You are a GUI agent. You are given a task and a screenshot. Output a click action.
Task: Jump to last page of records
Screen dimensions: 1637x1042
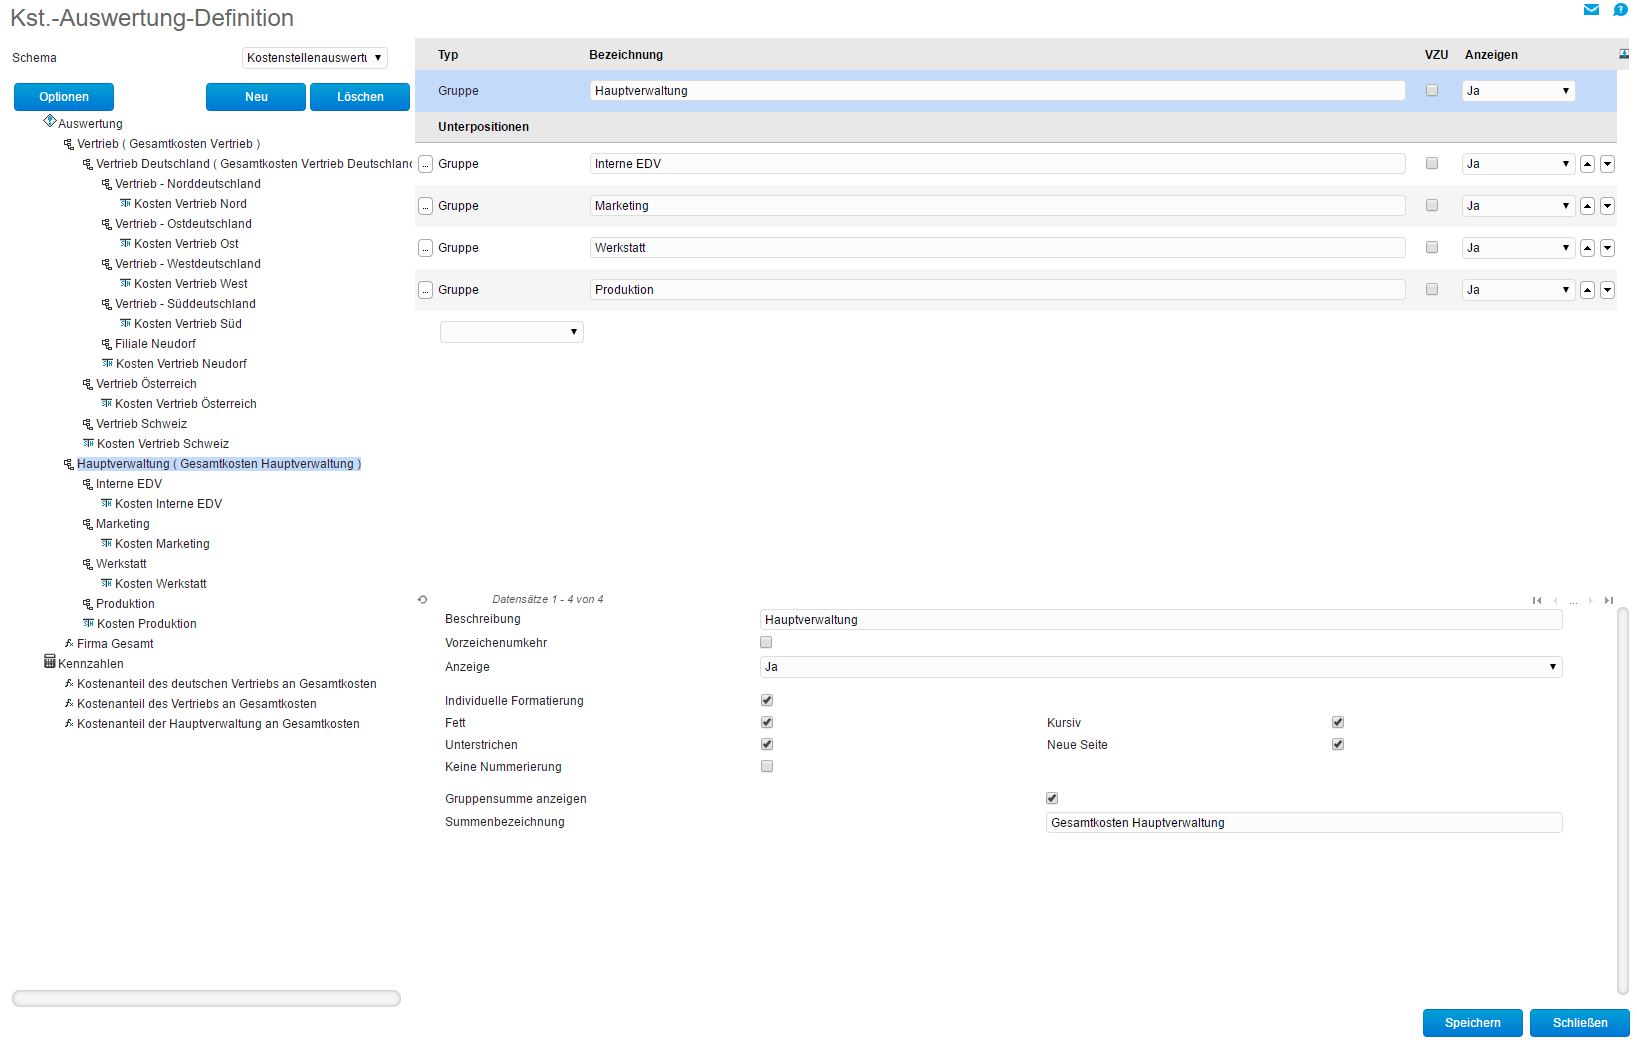click(1608, 600)
